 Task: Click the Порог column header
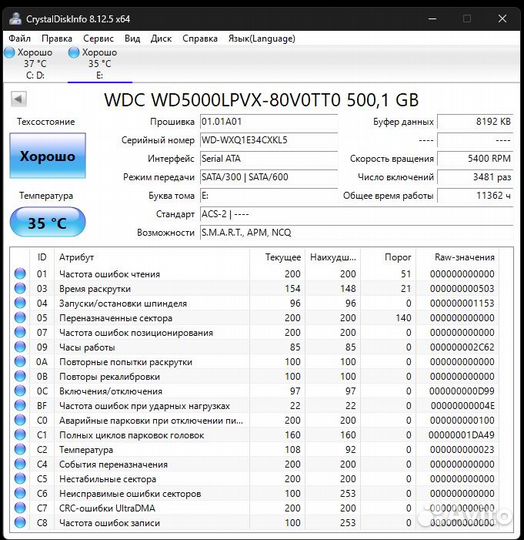coord(388,257)
